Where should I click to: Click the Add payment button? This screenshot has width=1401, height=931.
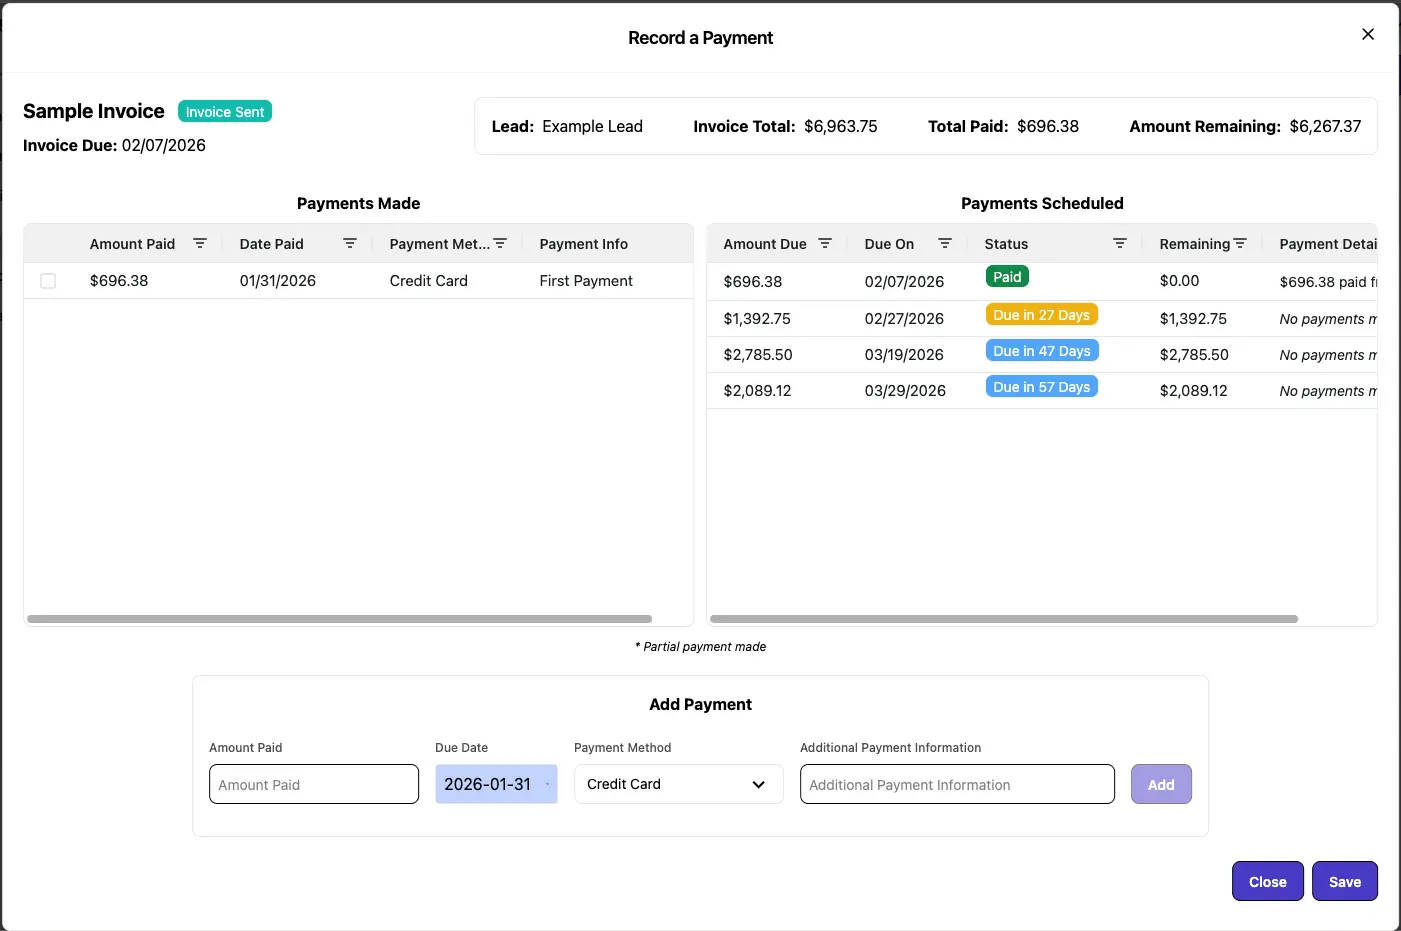(1161, 784)
